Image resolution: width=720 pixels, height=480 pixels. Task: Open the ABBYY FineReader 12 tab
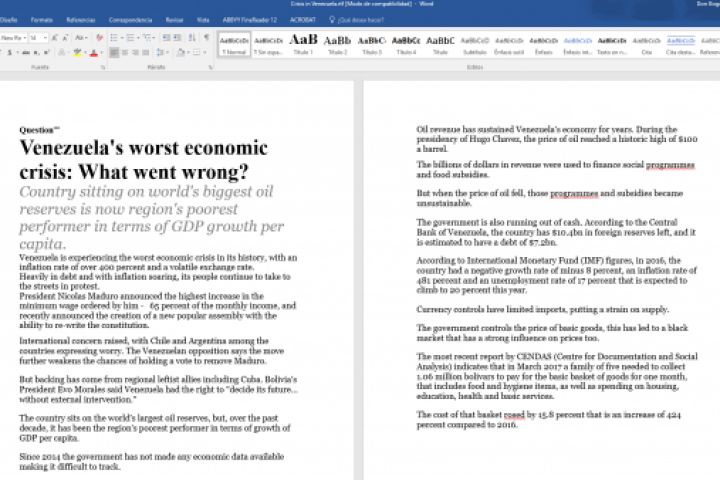250,20
